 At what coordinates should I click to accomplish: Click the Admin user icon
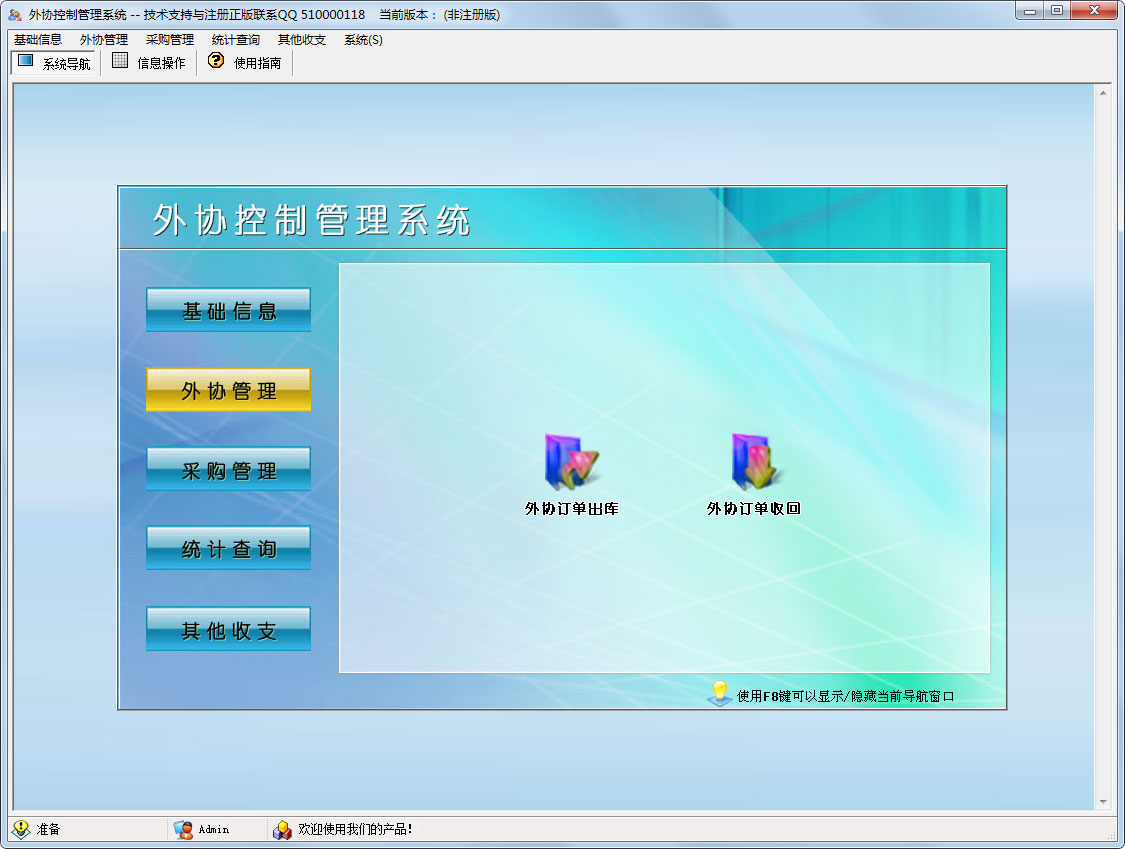183,830
